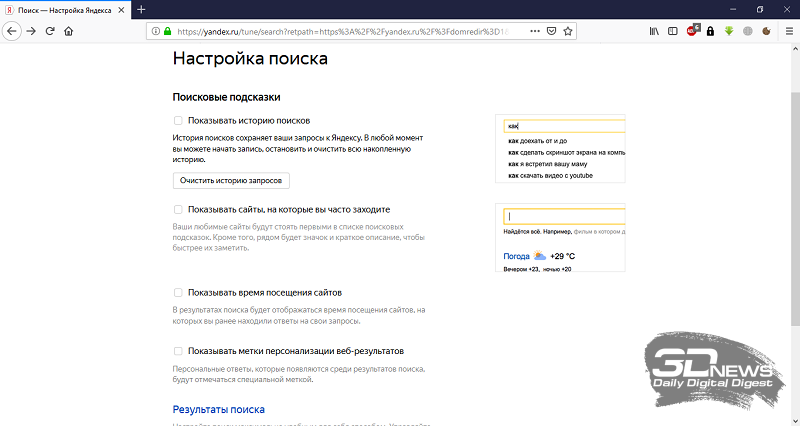800x426 pixels.
Task: Click the grey globe extension icon
Action: tap(748, 31)
